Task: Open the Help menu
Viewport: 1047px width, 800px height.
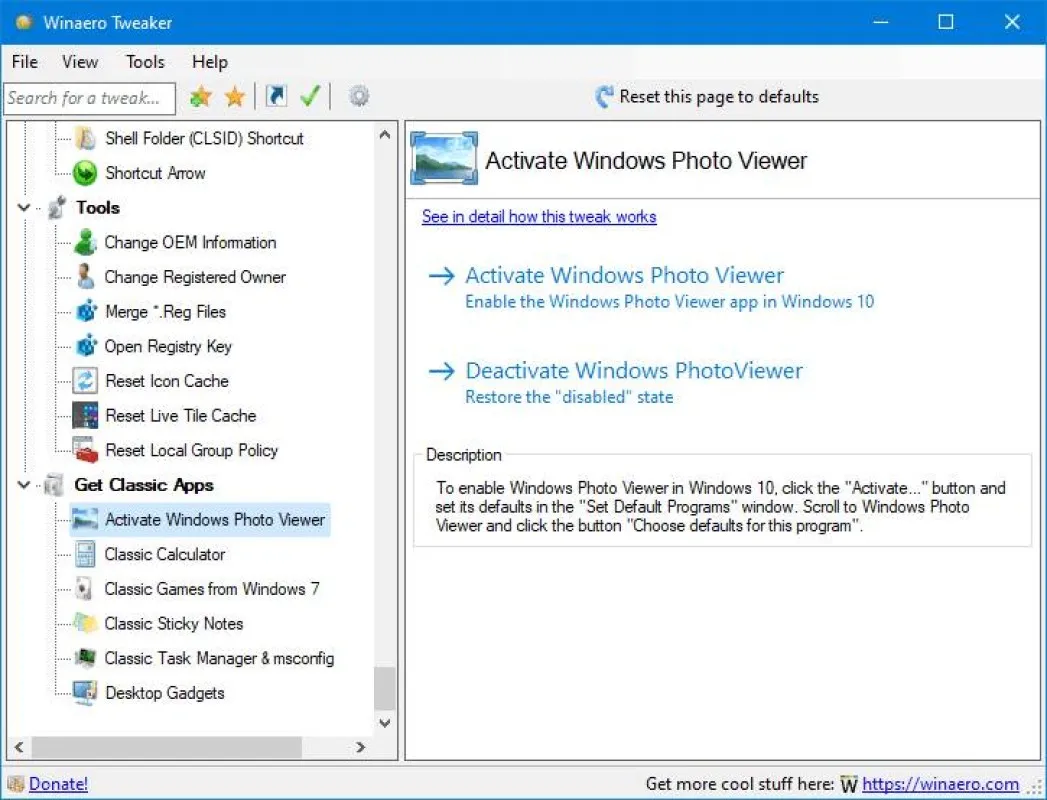Action: point(210,62)
